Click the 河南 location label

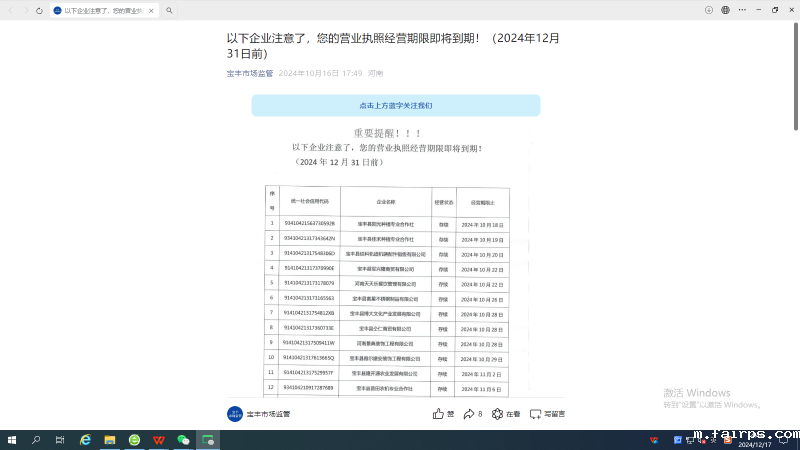376,73
